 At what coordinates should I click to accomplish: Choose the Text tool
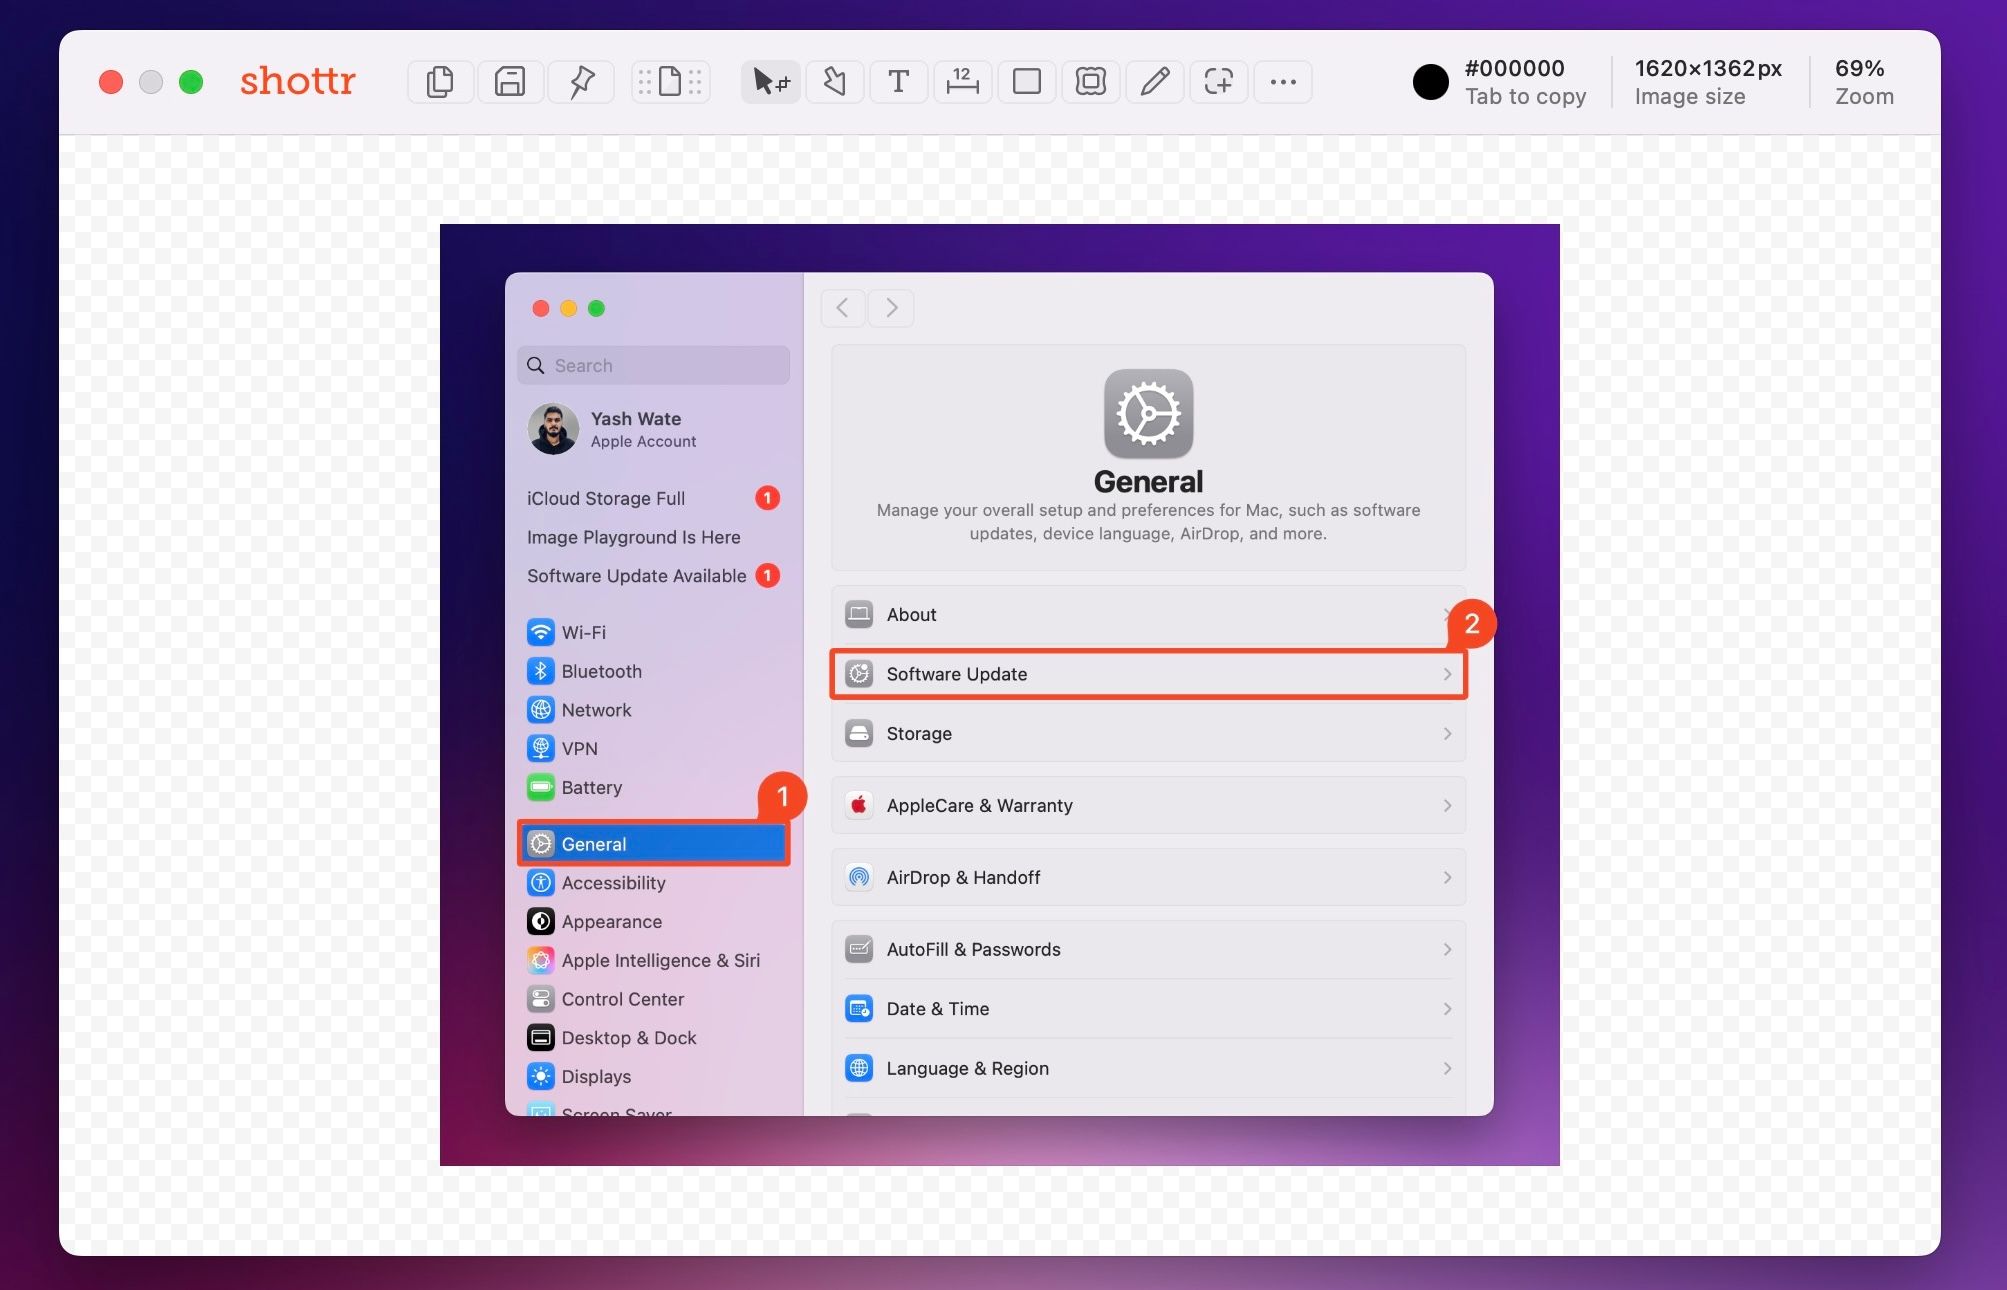898,82
